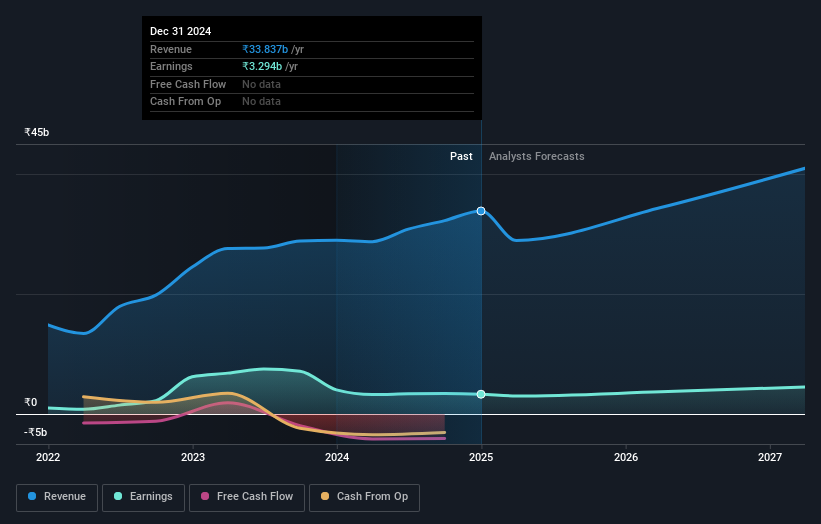Click the Revenue data point at 2025
This screenshot has height=524, width=821.
(x=481, y=211)
